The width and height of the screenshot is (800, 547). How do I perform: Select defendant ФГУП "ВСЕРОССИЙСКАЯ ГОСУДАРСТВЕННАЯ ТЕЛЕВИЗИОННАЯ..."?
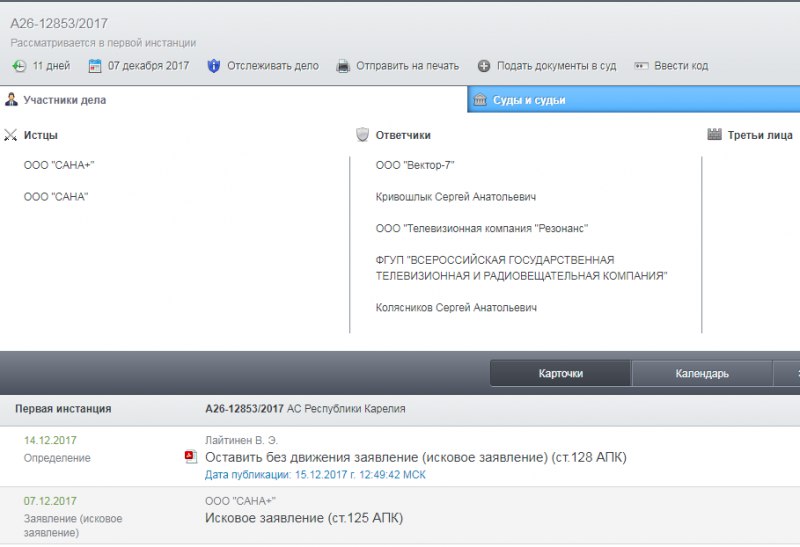point(521,268)
